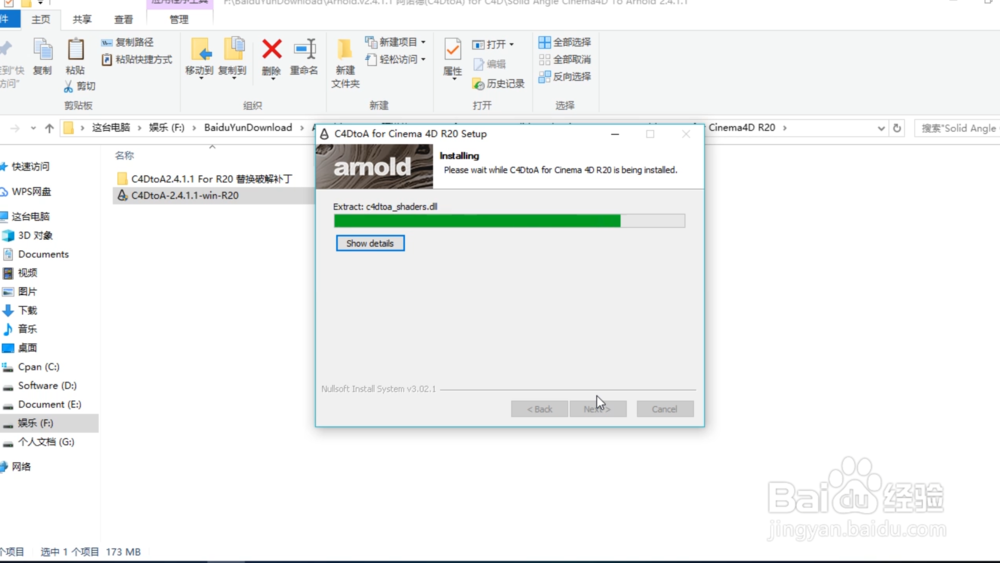Open 网络 in navigation pane
This screenshot has width=1000, height=563.
coord(21,467)
